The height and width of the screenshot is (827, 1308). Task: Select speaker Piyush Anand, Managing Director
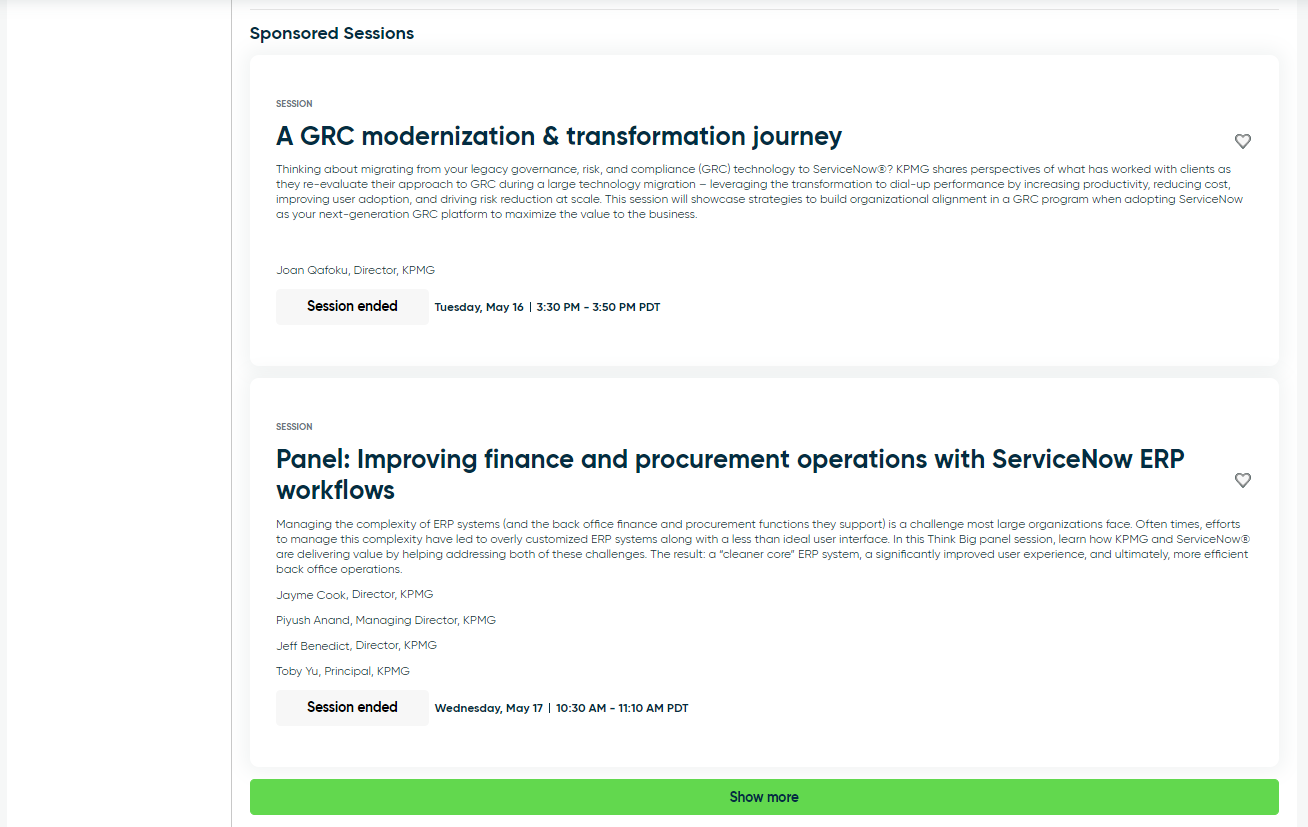pyautogui.click(x=386, y=620)
